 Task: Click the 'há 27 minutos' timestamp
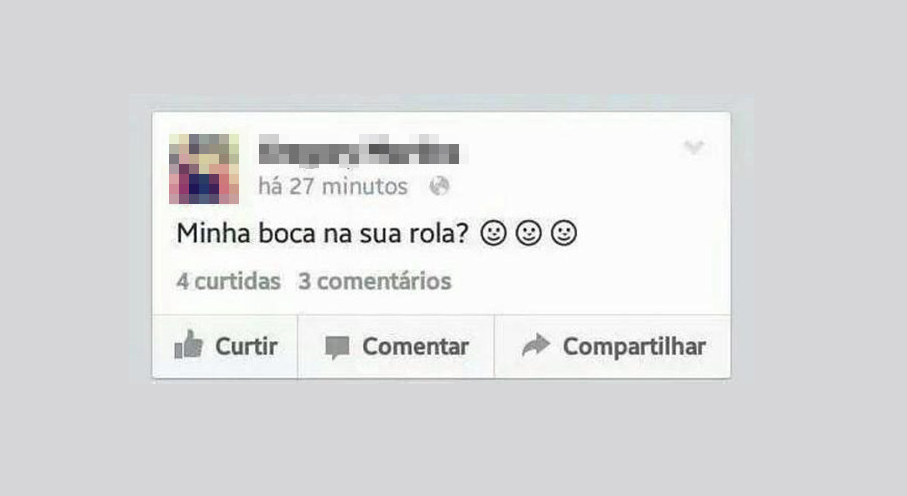point(333,186)
